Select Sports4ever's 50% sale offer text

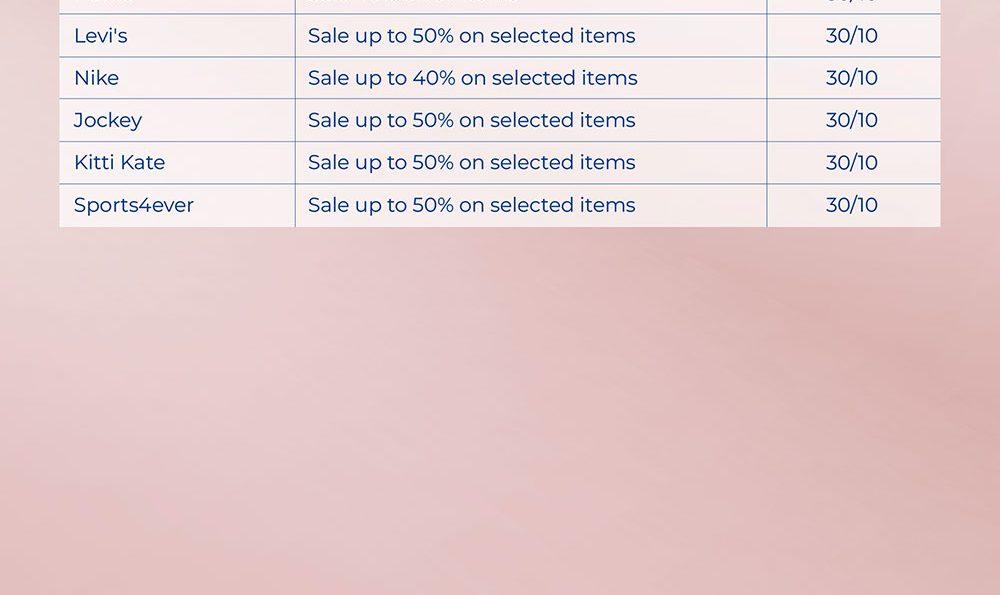click(x=471, y=205)
